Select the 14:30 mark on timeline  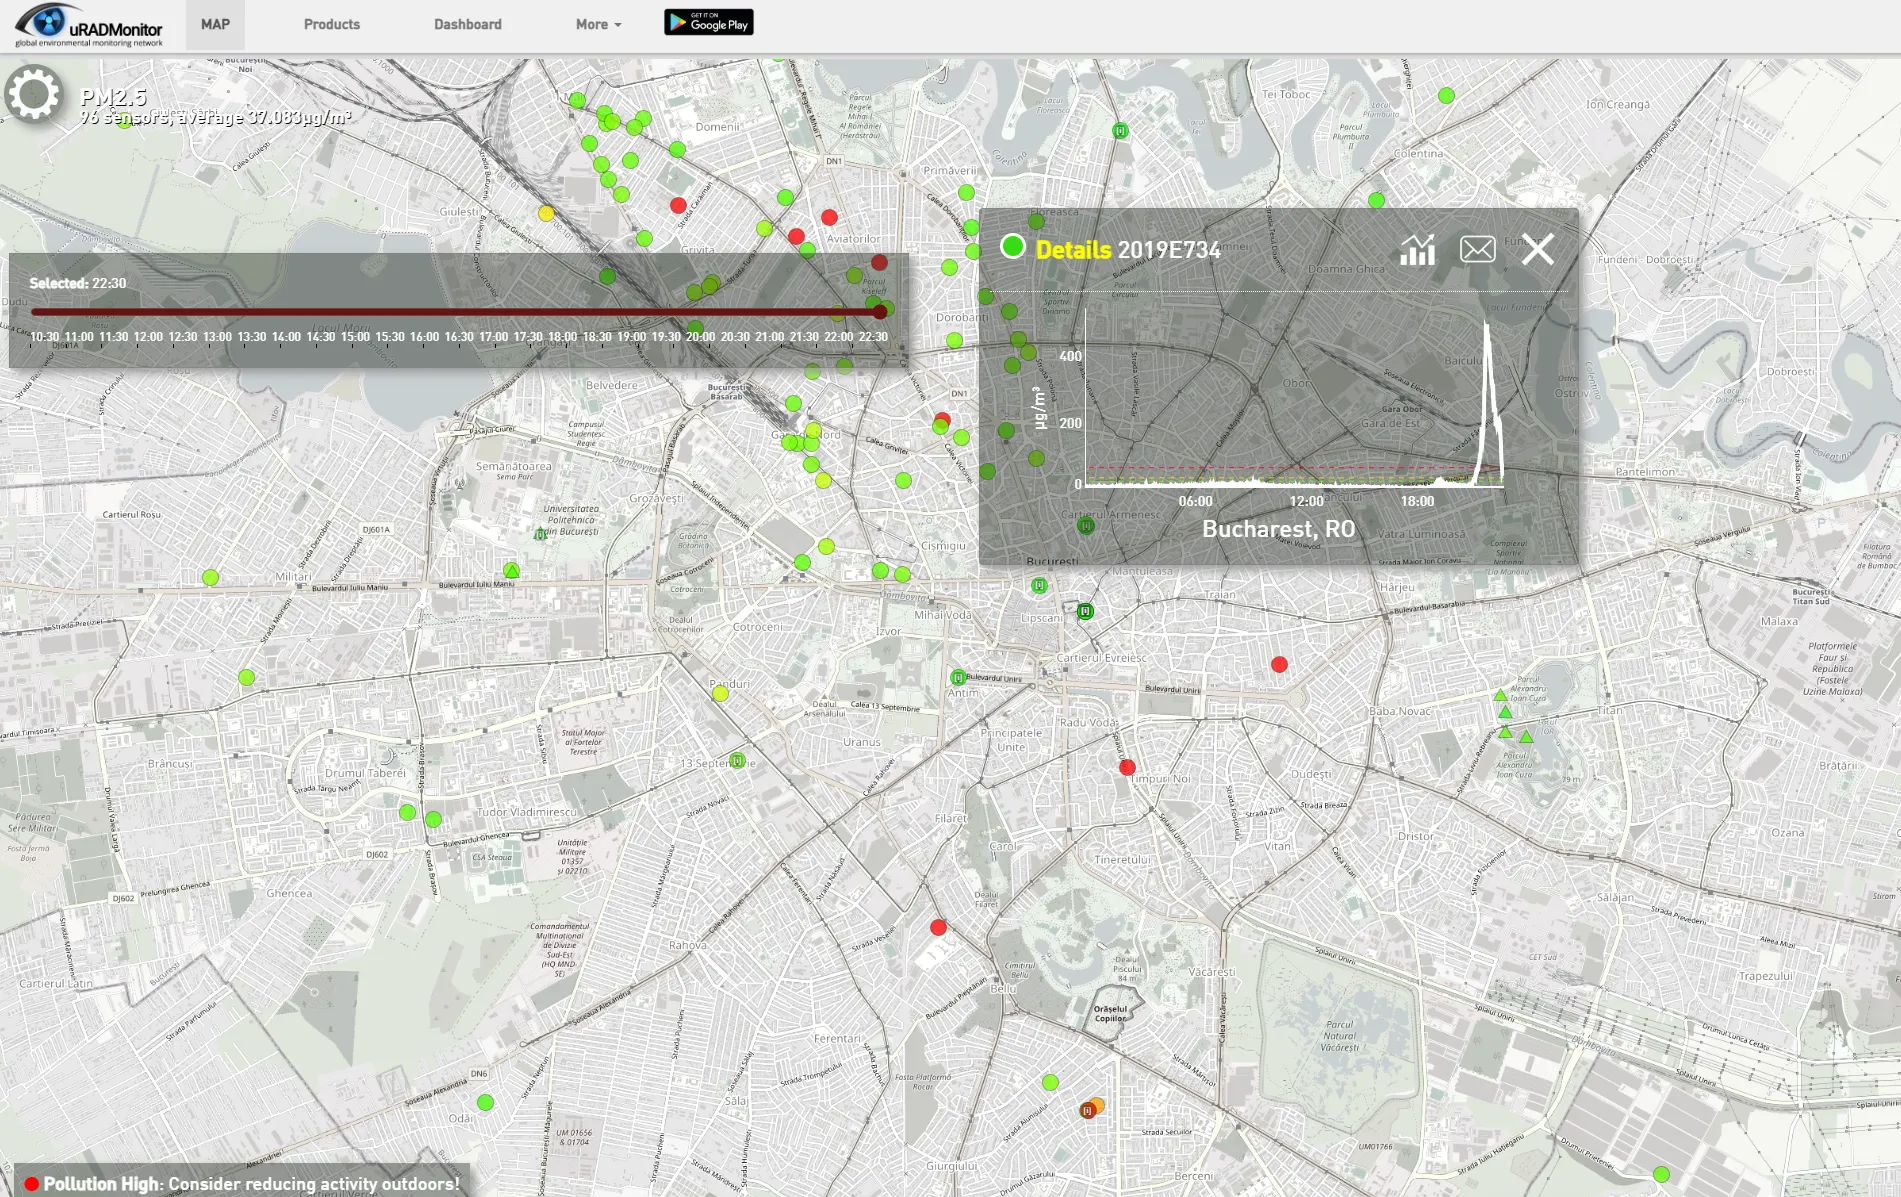320,337
